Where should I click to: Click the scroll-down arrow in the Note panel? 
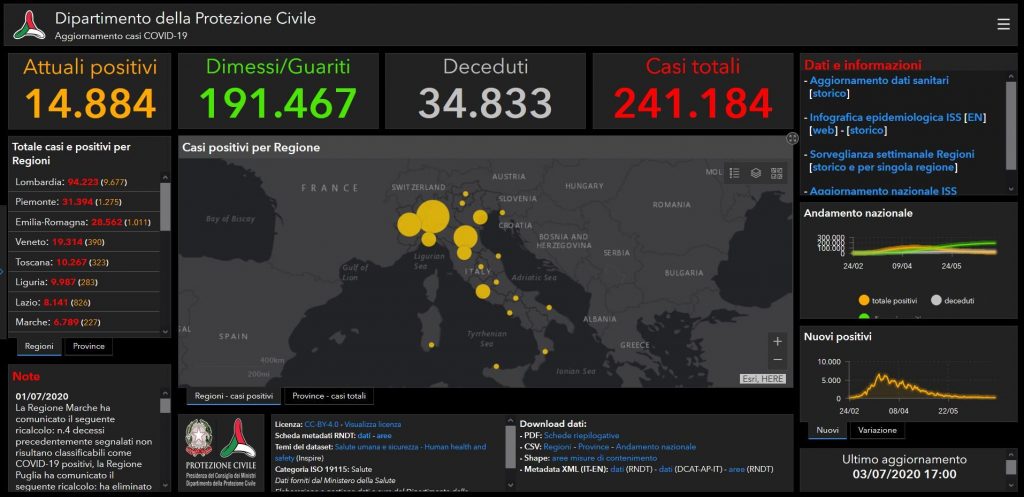point(165,486)
